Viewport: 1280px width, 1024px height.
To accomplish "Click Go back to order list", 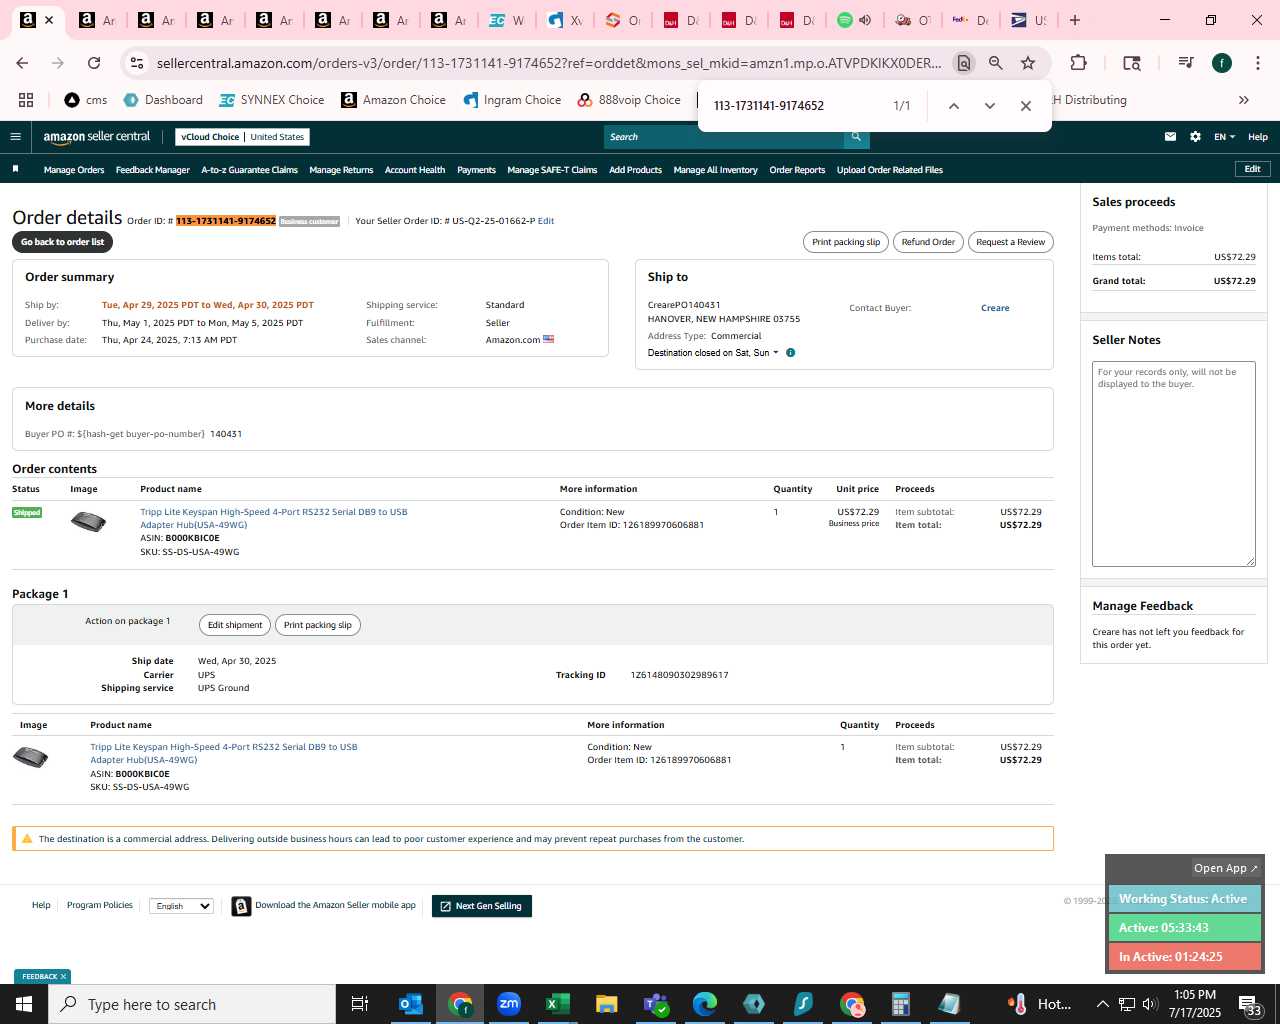I will pyautogui.click(x=62, y=242).
